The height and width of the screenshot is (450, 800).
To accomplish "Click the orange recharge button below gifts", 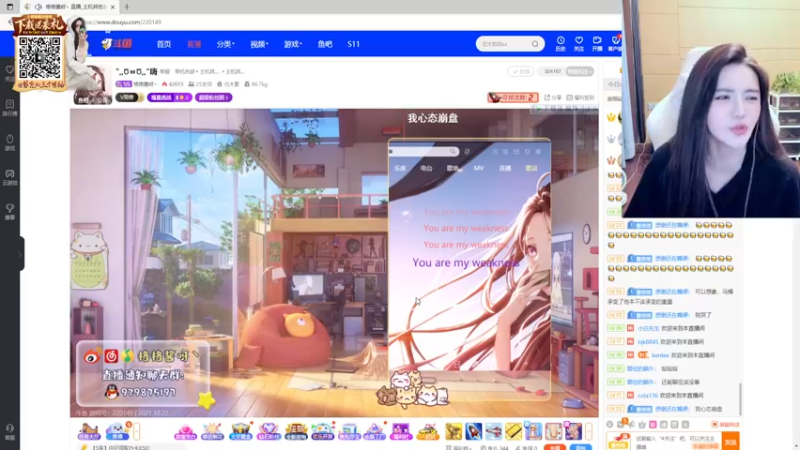I will click(x=555, y=447).
